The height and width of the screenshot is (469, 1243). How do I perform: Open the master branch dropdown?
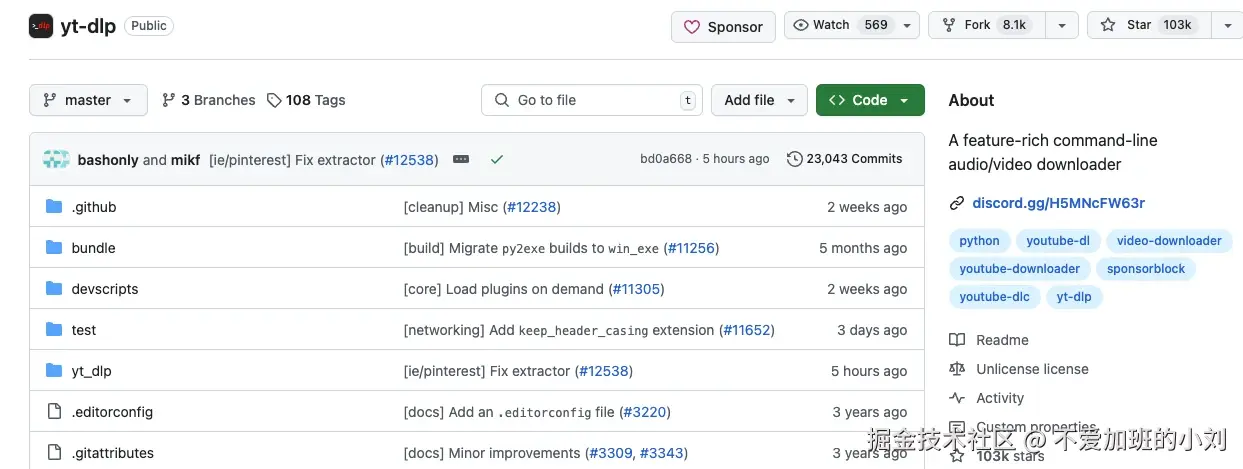88,100
